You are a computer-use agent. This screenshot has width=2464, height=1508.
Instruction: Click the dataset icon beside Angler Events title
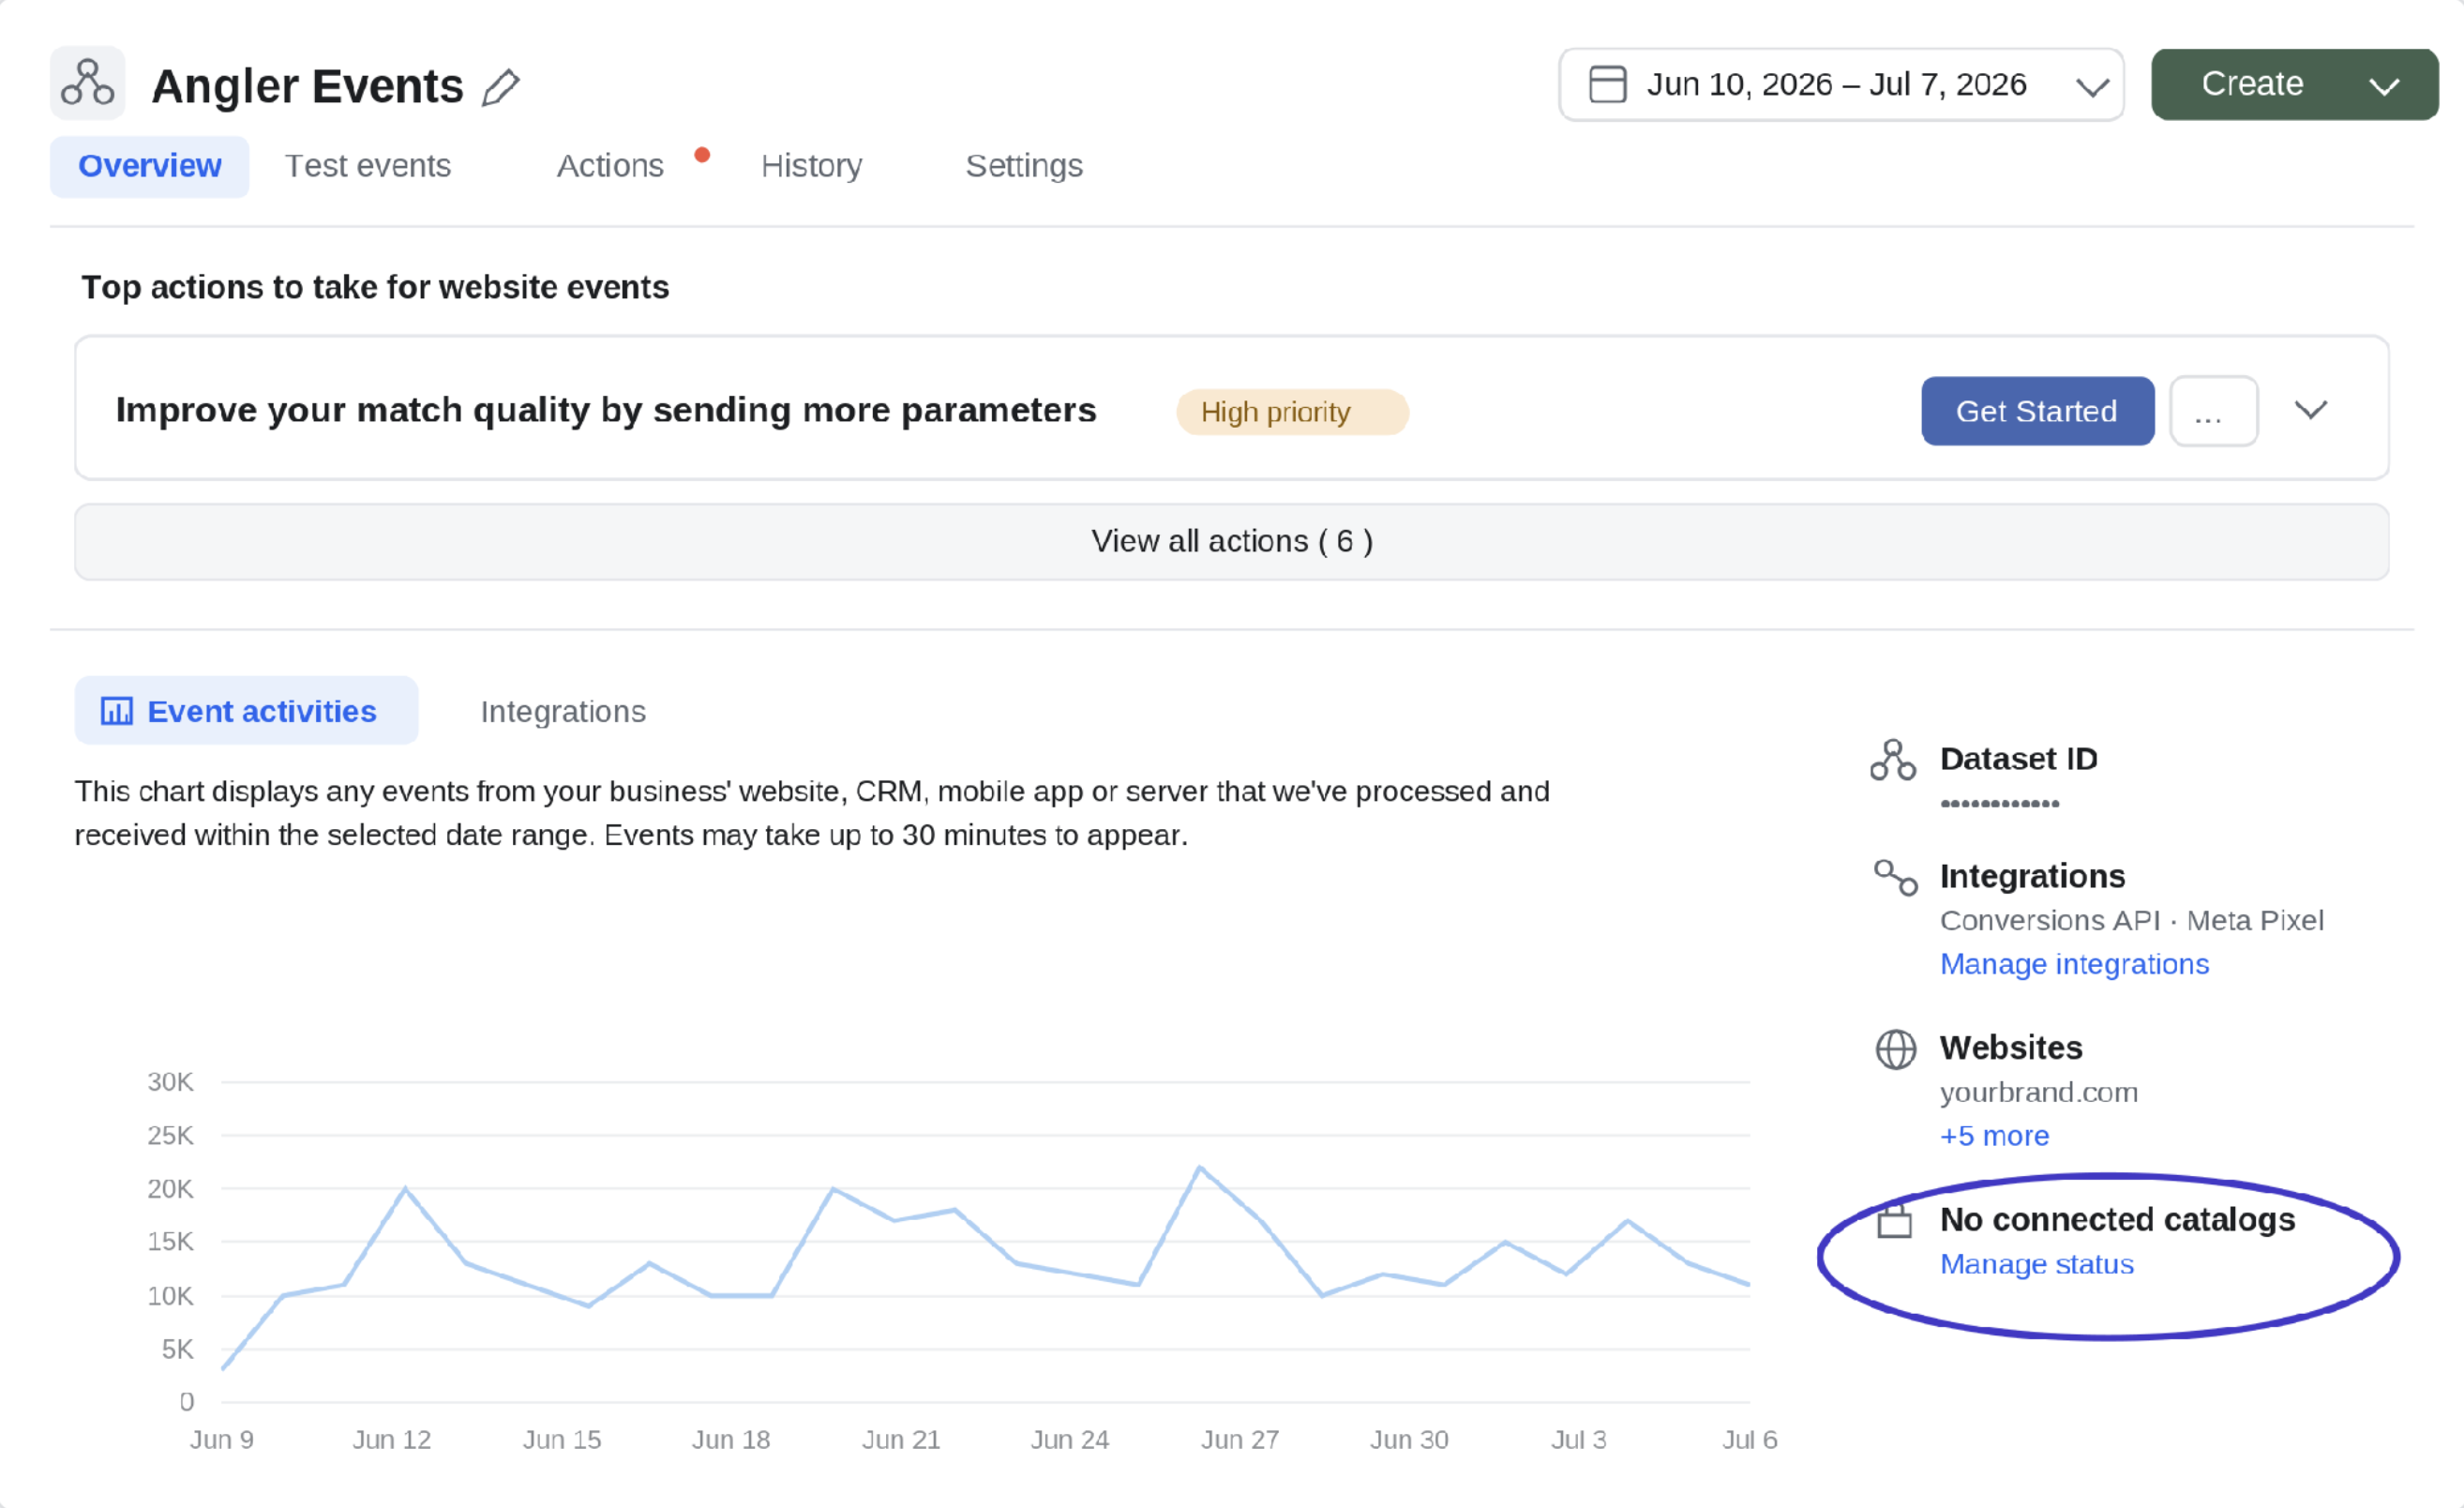[87, 83]
